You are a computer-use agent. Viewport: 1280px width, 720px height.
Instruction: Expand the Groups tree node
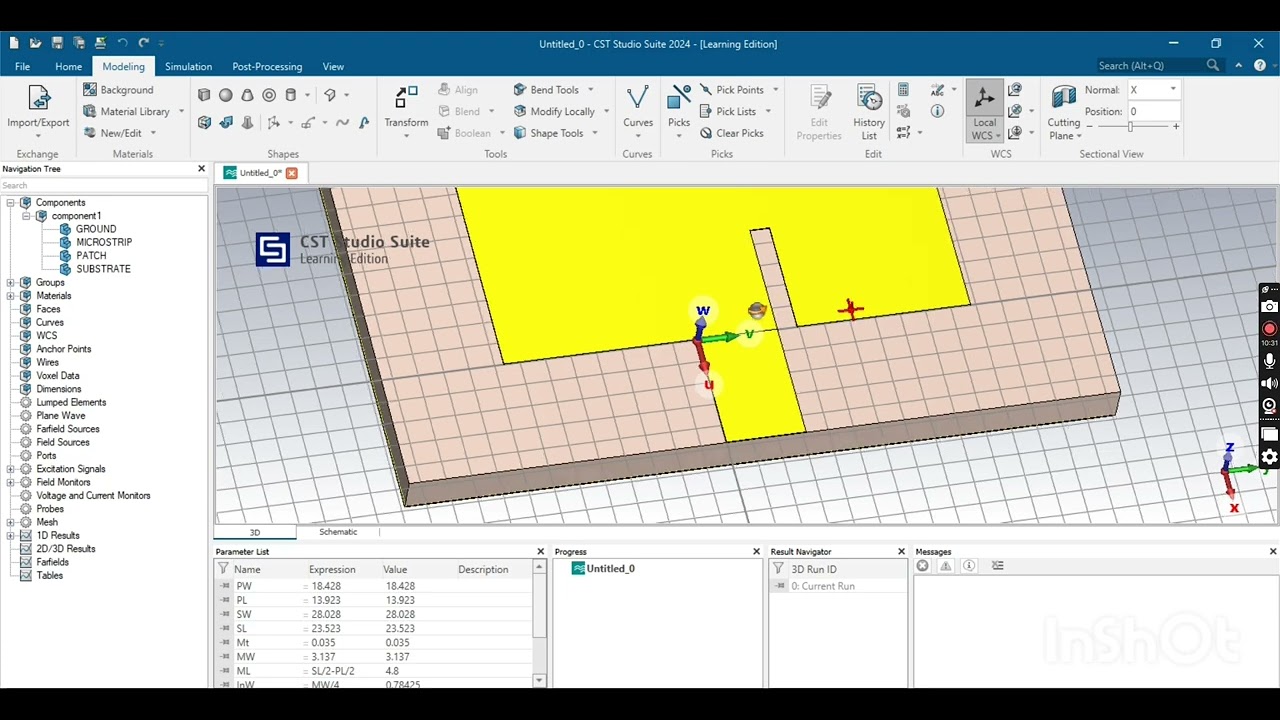(x=11, y=283)
